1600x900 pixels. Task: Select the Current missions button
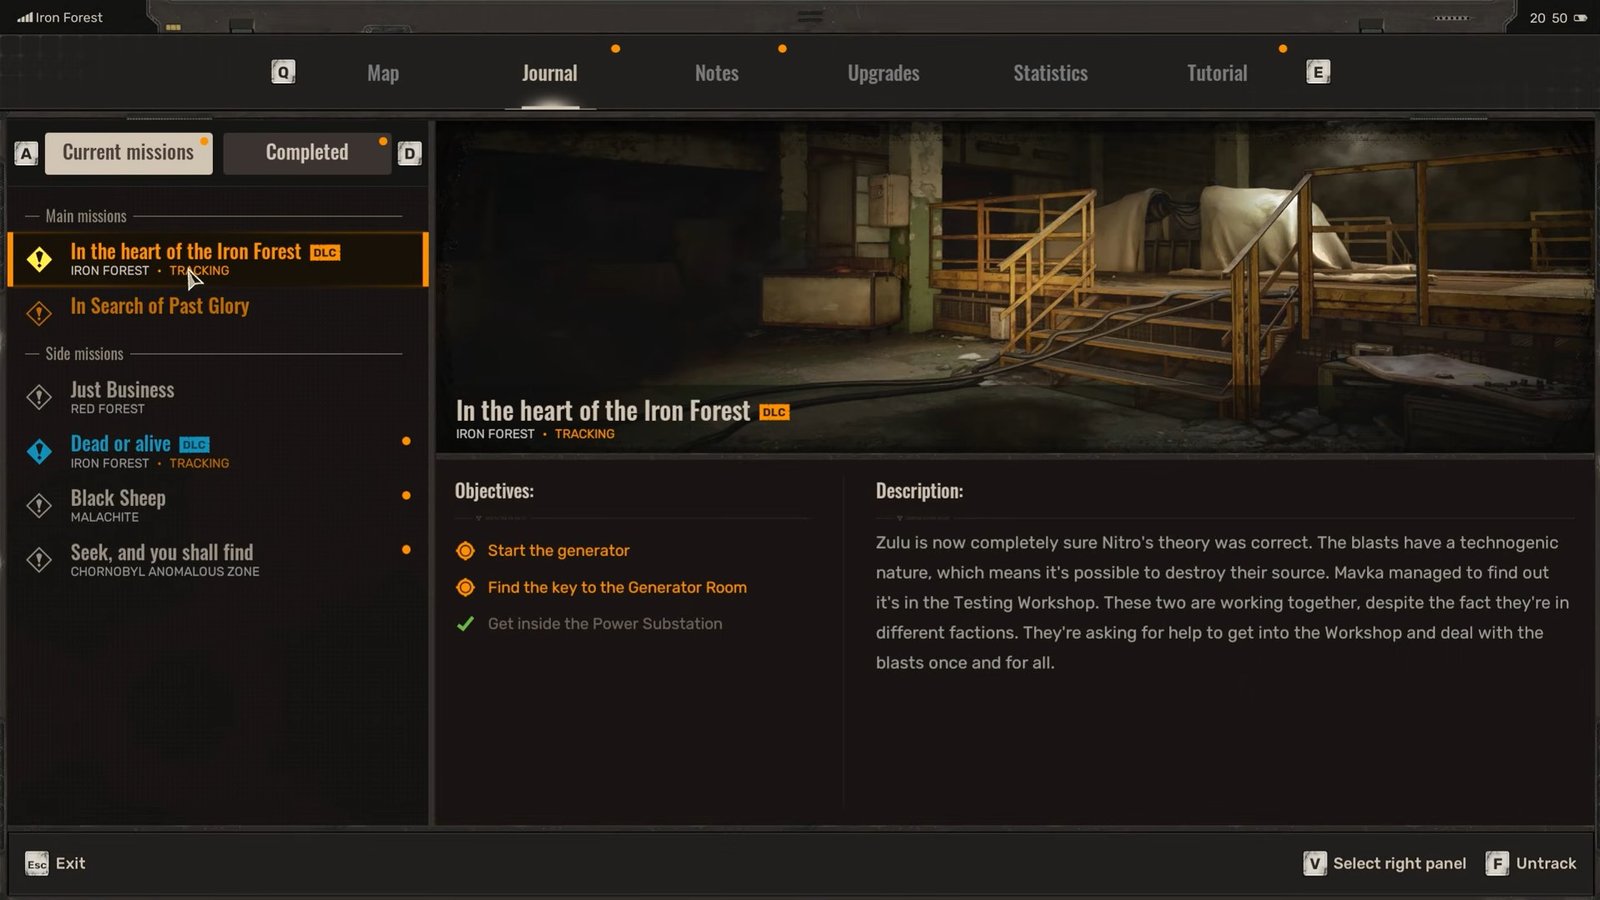tap(128, 153)
